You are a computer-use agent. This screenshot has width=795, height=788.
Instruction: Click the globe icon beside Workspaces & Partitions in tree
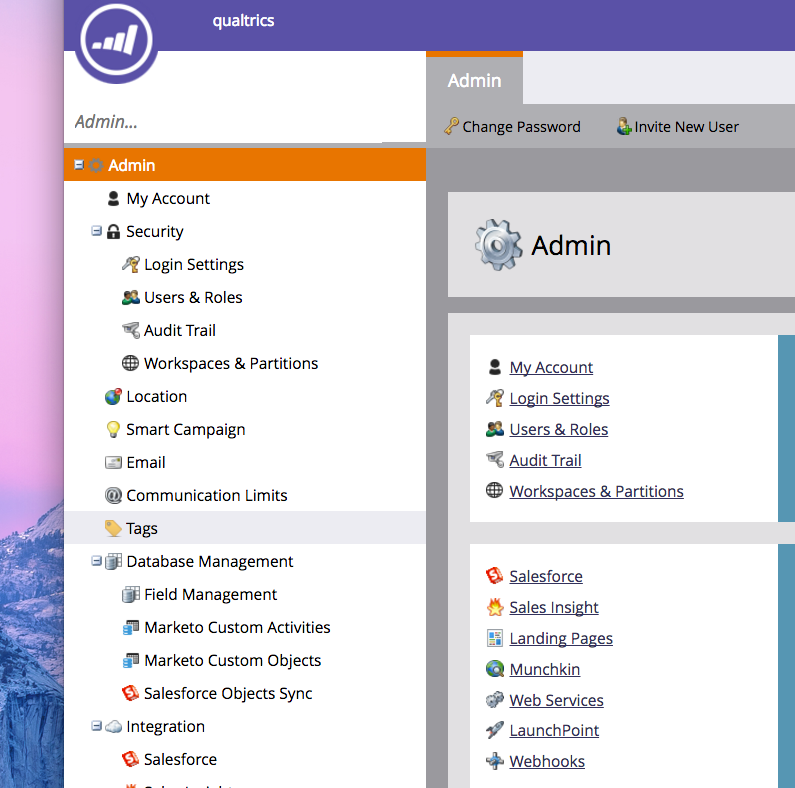pos(130,363)
